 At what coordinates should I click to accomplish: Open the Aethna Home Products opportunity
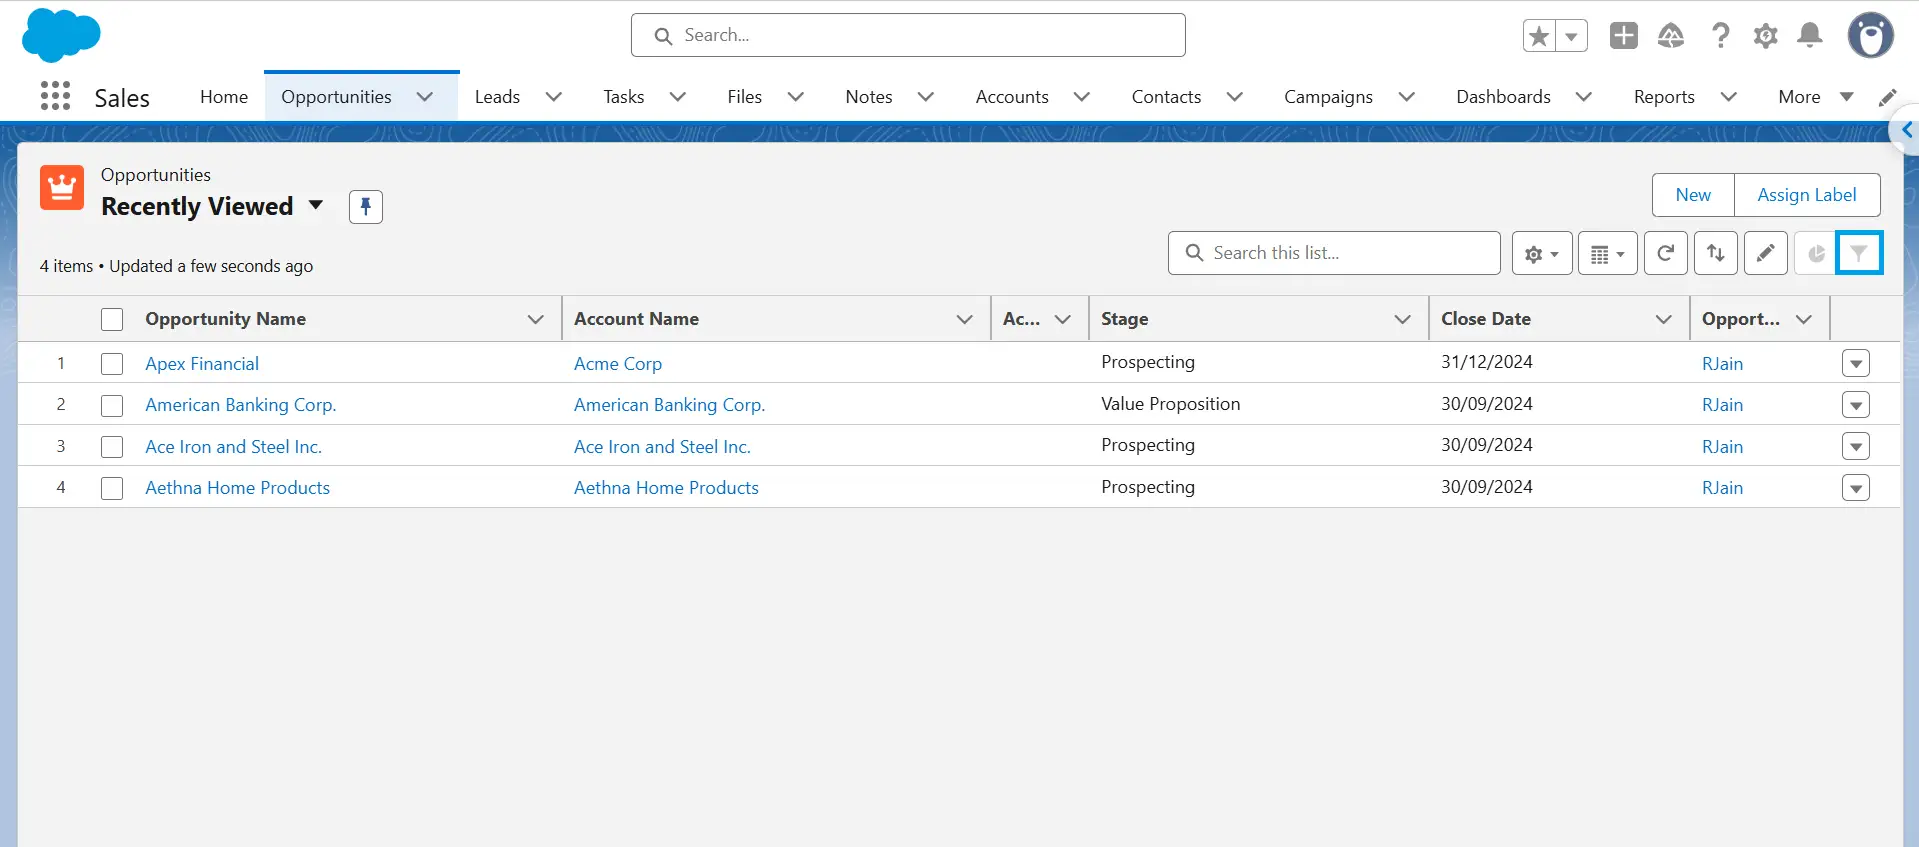[x=238, y=488]
